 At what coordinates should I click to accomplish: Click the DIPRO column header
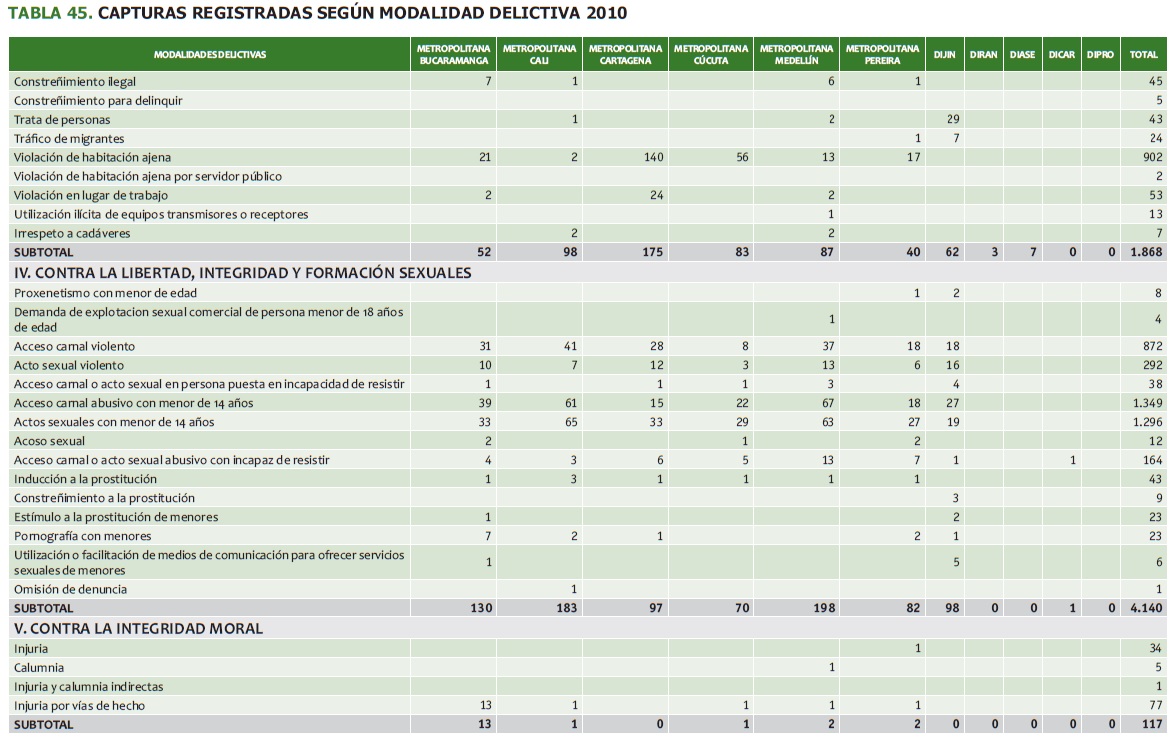pos(1100,54)
